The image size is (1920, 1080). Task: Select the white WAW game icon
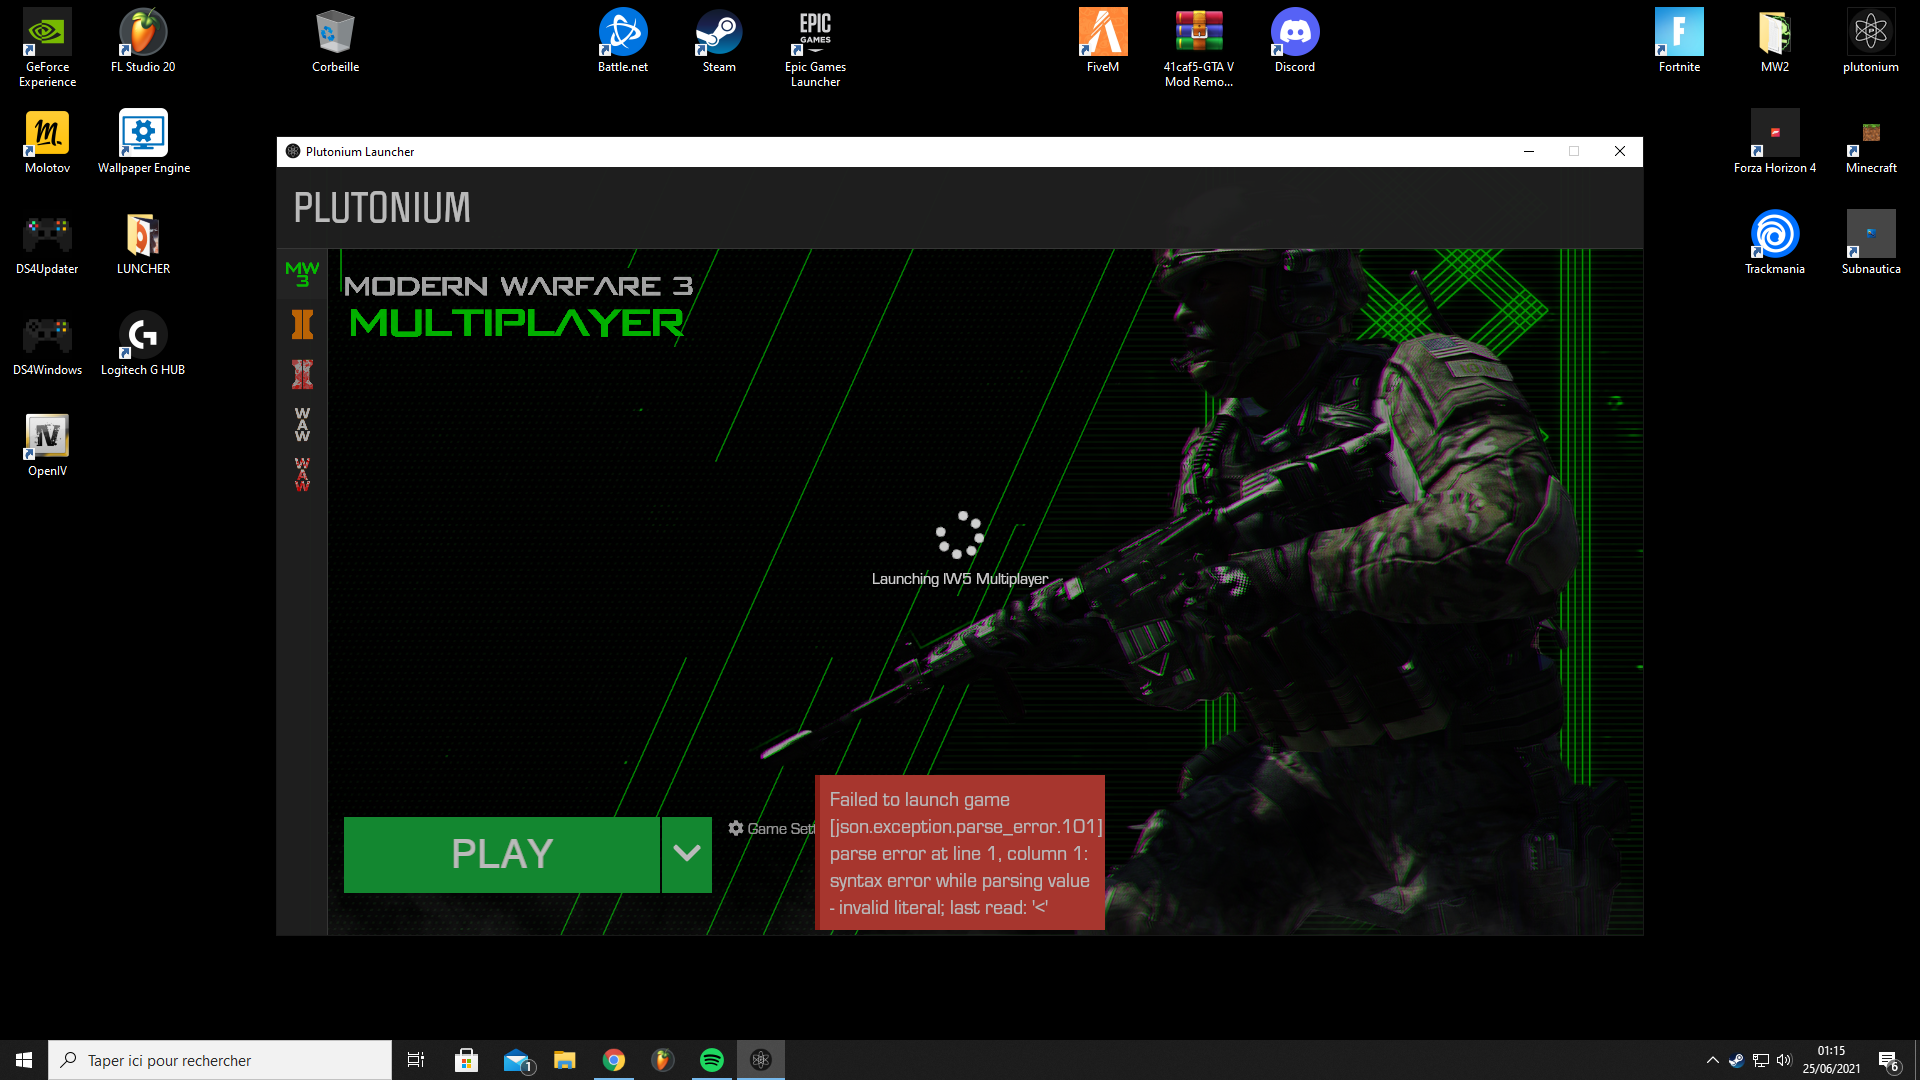[x=302, y=424]
